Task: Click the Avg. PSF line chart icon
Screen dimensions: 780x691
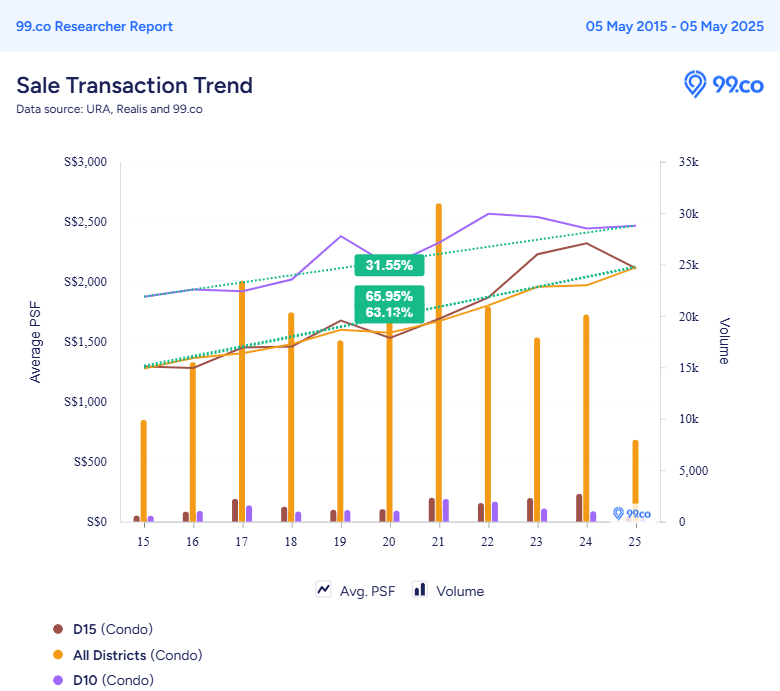Action: pos(323,590)
